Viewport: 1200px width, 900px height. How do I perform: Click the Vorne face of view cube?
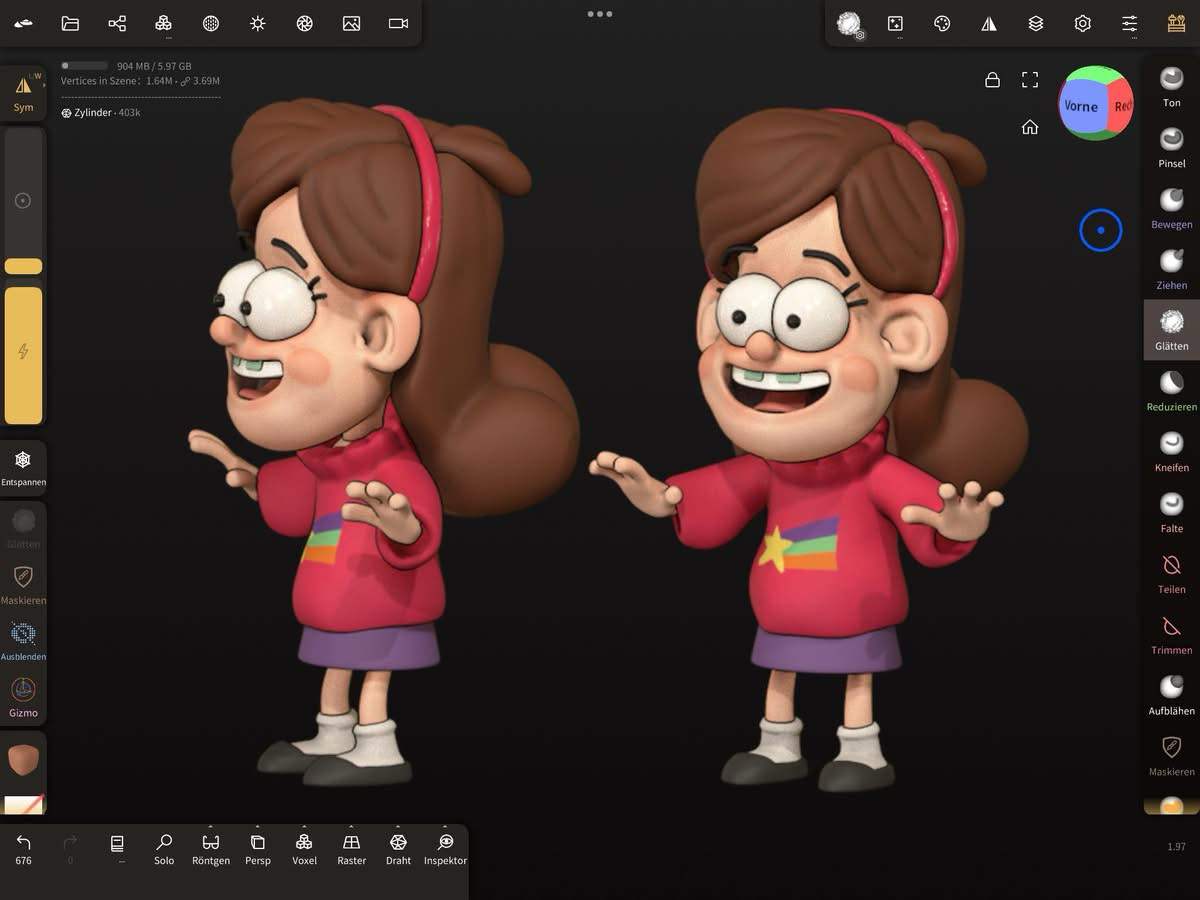[x=1081, y=106]
